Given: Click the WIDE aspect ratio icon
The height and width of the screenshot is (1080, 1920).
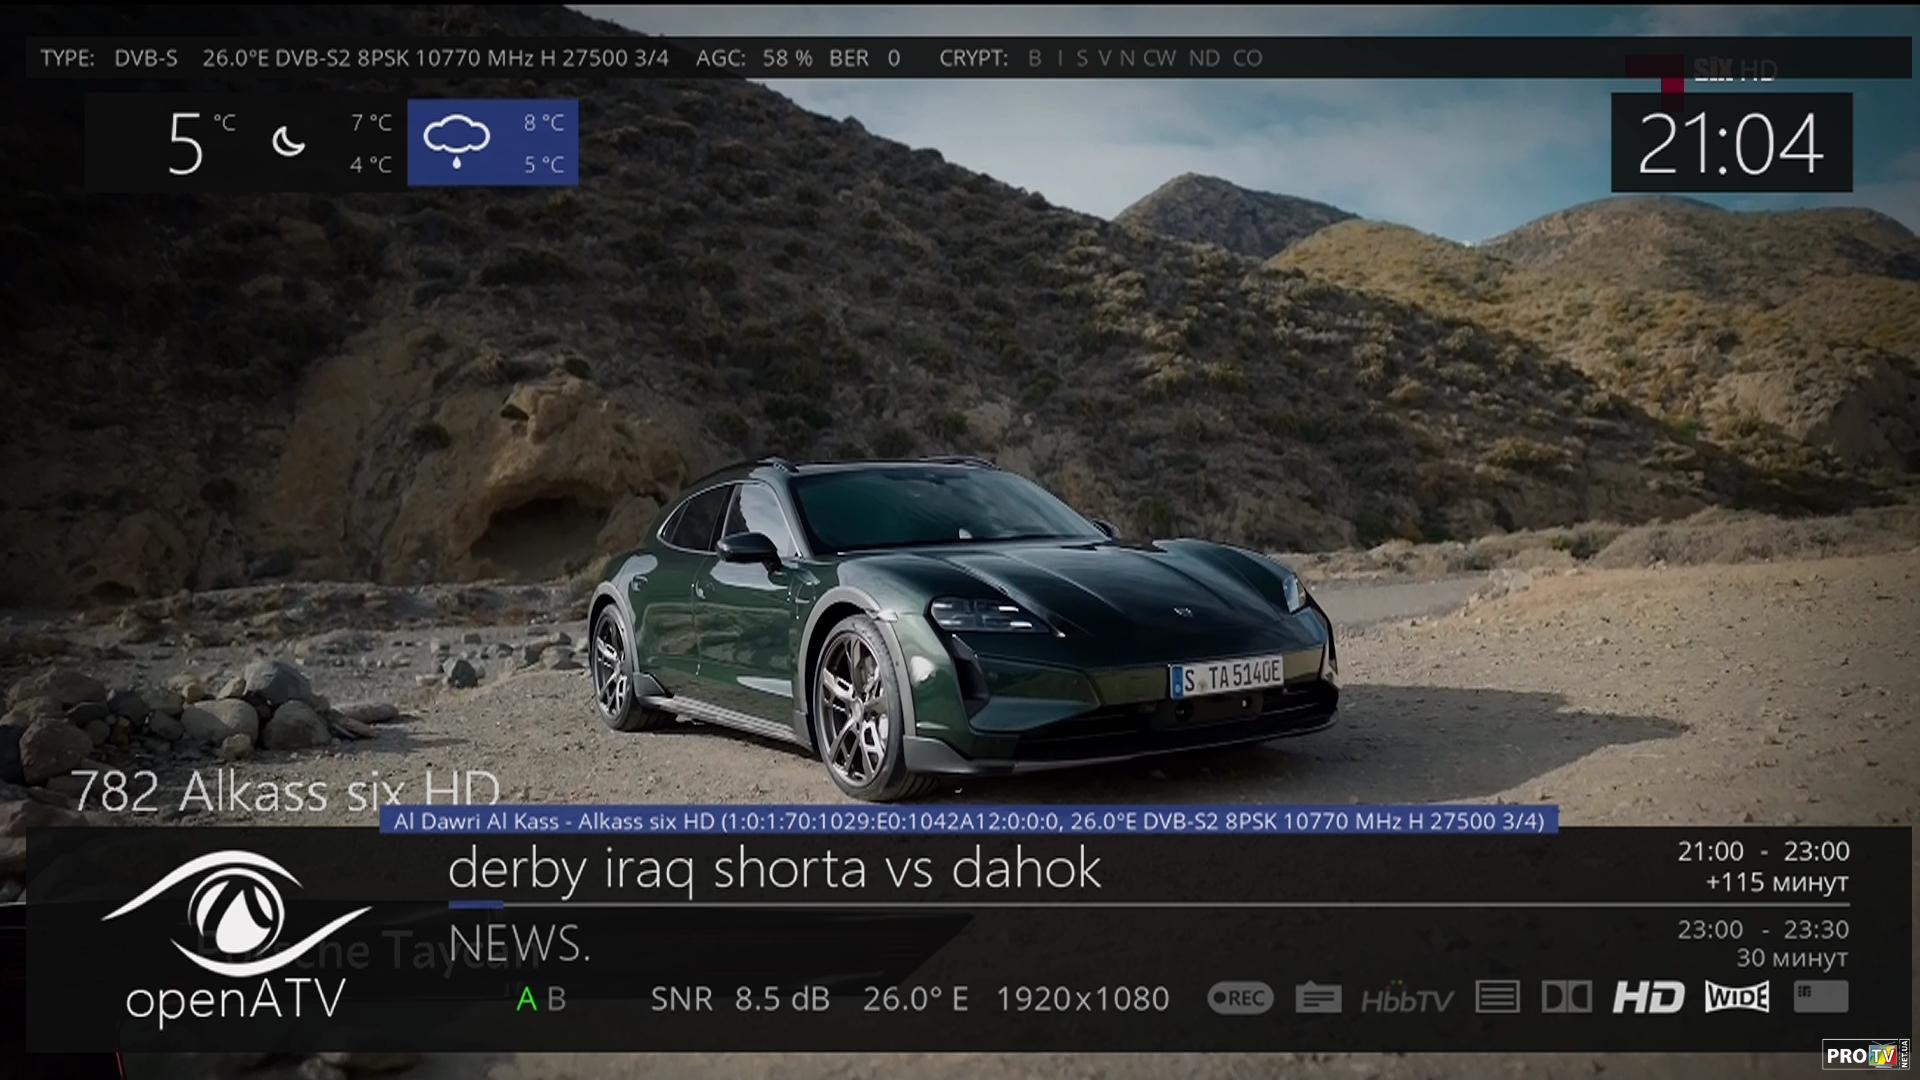Looking at the screenshot, I should pyautogui.click(x=1737, y=997).
